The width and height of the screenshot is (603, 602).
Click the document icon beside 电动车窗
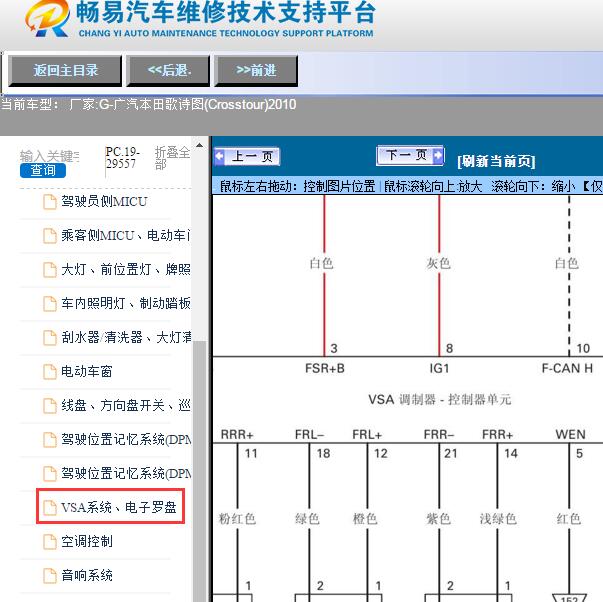point(50,372)
